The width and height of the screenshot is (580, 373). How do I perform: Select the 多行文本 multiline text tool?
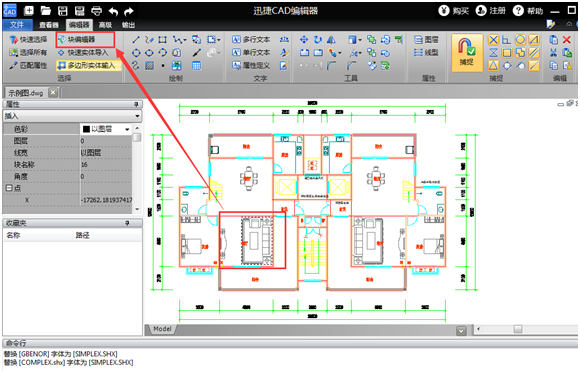coord(251,40)
